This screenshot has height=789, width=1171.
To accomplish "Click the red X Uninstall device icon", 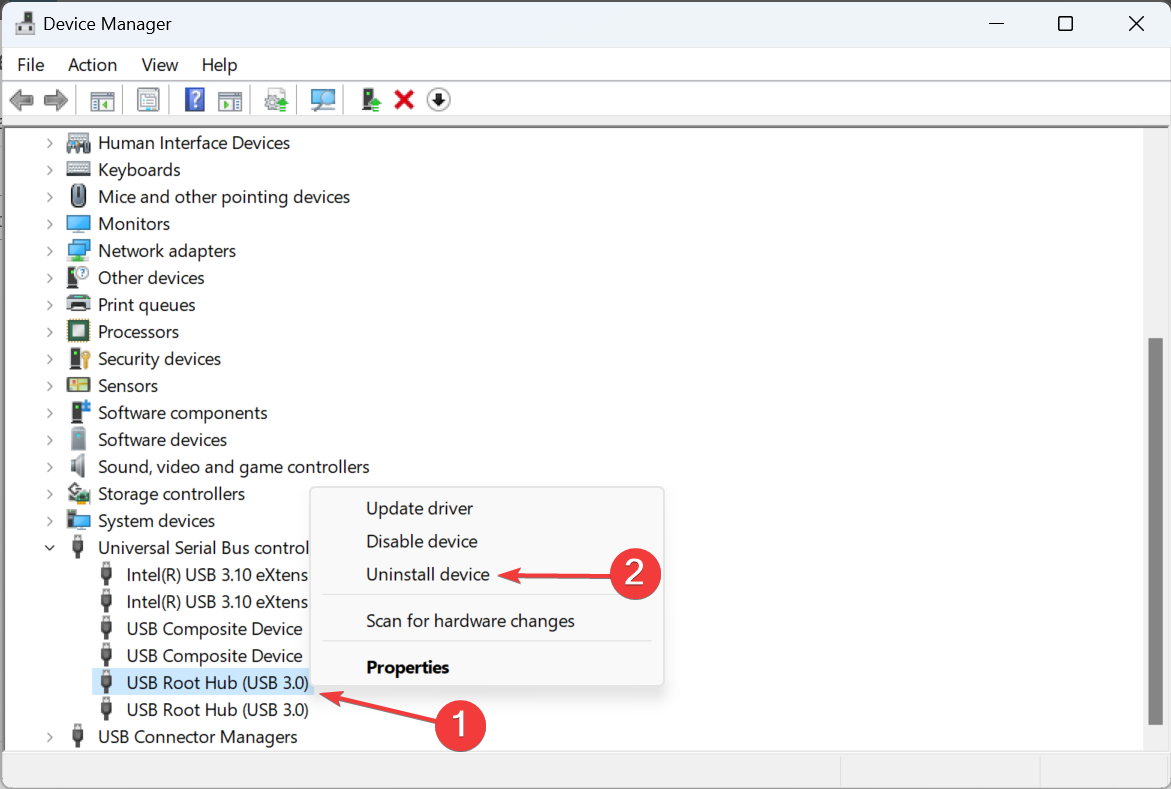I will click(404, 99).
